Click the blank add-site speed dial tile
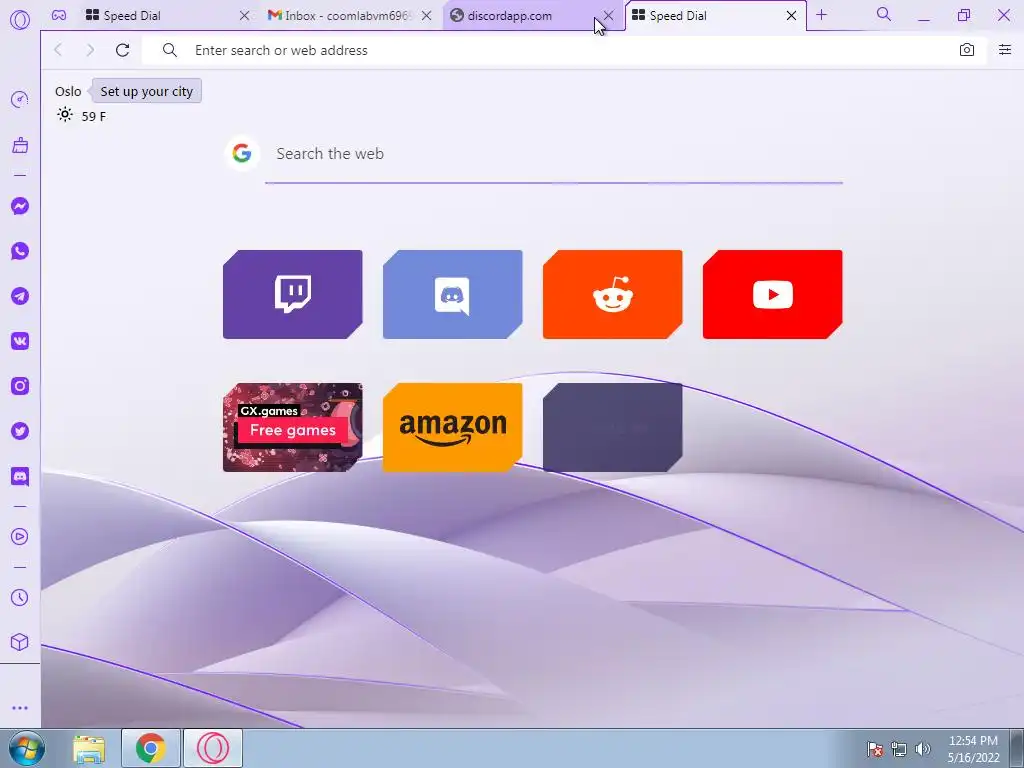 [613, 428]
